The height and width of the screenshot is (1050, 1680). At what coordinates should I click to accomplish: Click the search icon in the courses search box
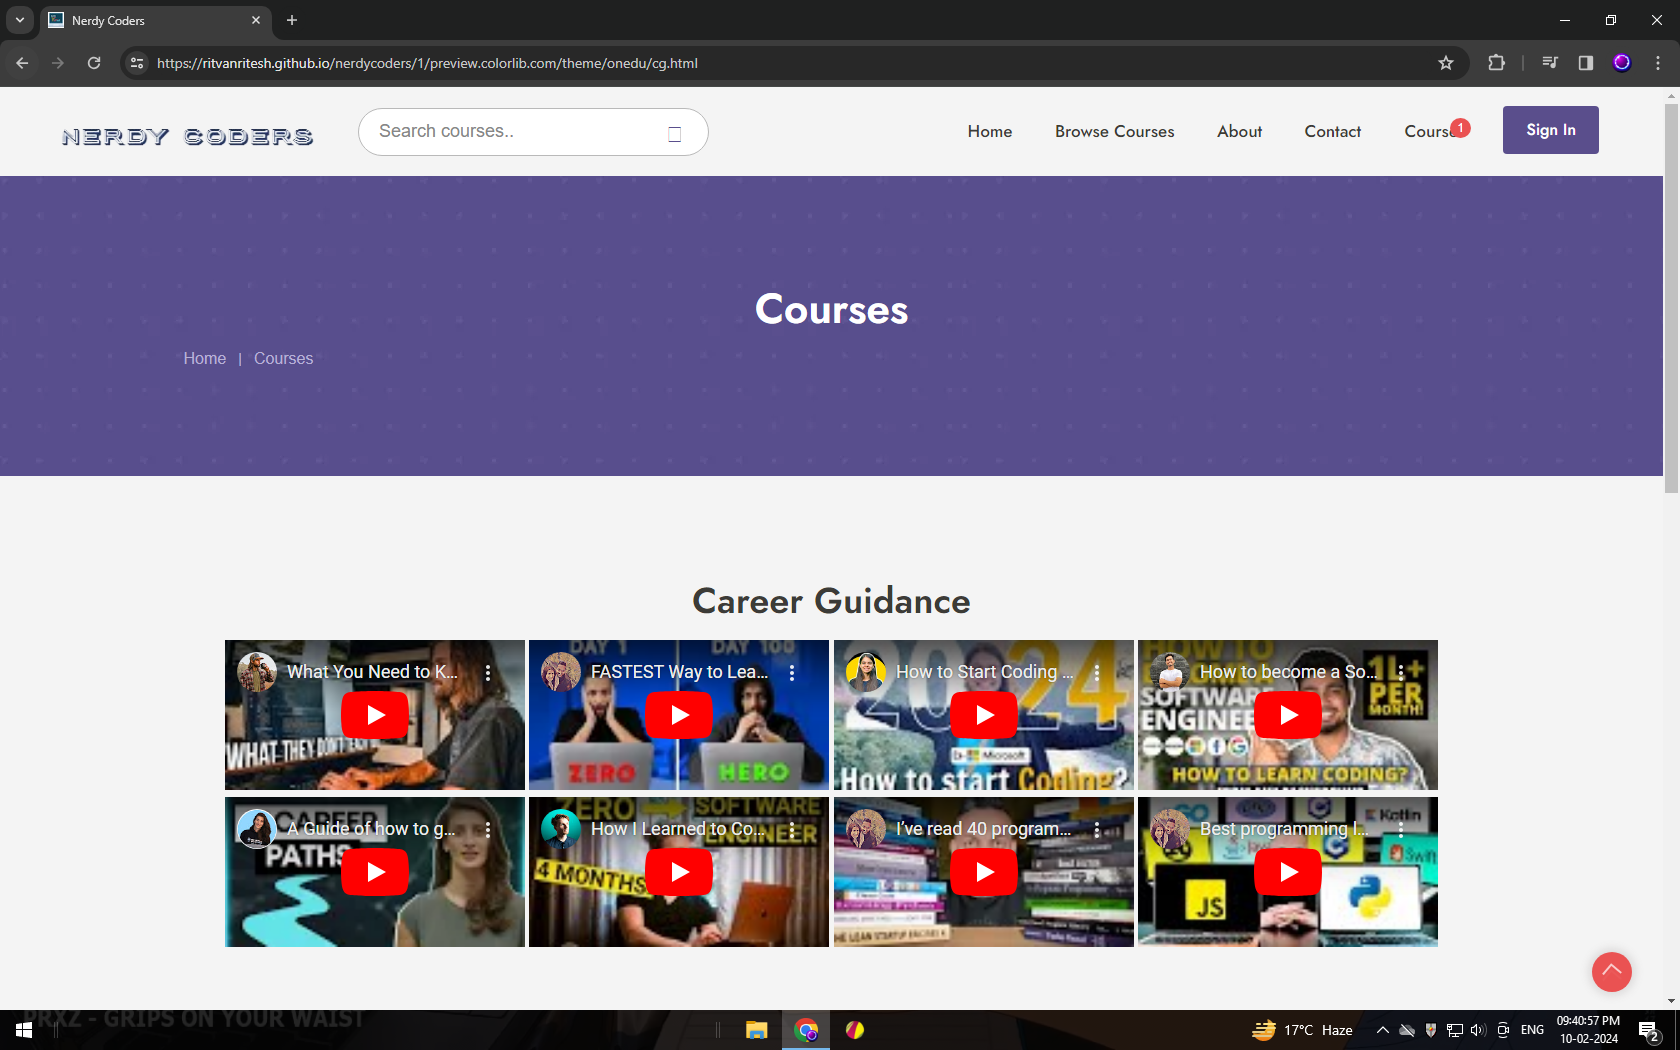(x=675, y=134)
